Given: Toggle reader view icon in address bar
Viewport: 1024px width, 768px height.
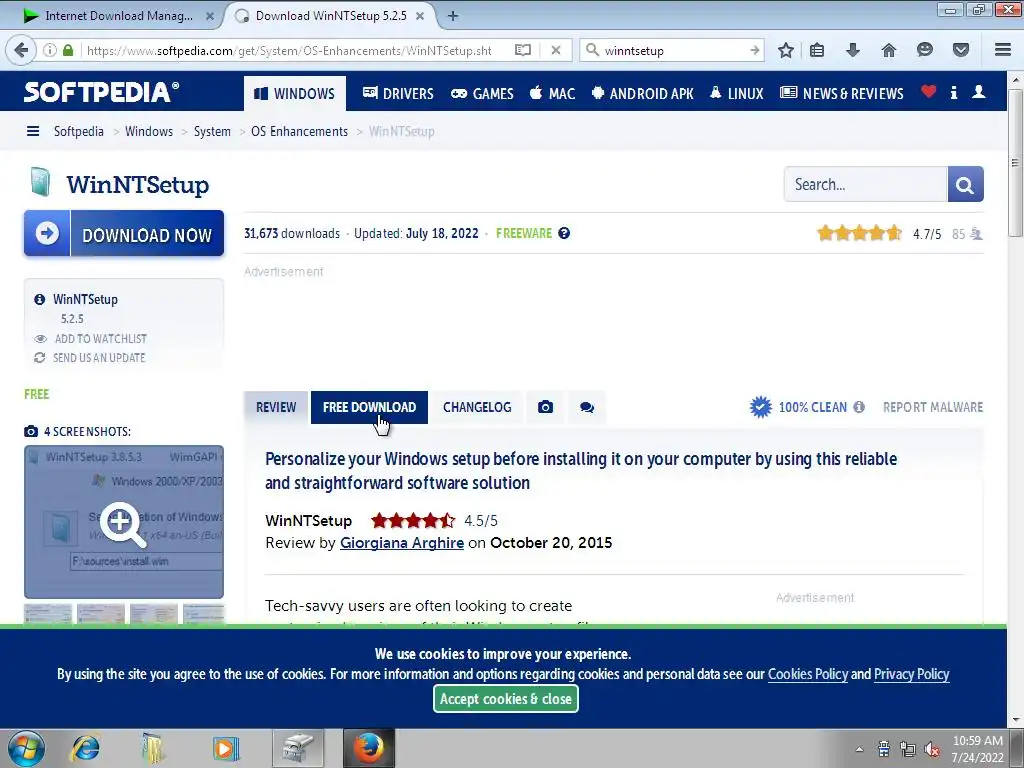Looking at the screenshot, I should click(522, 50).
